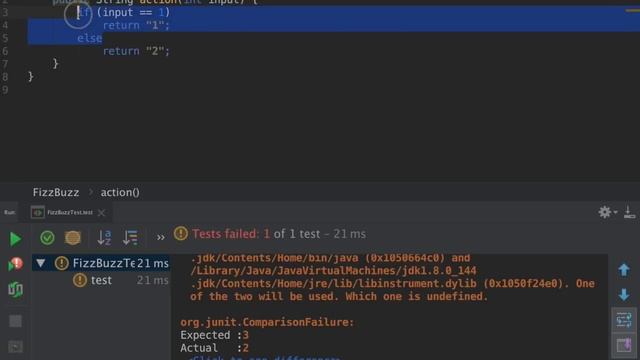Click line number 6 in gutter
The width and height of the screenshot is (640, 360).
[x=5, y=51]
